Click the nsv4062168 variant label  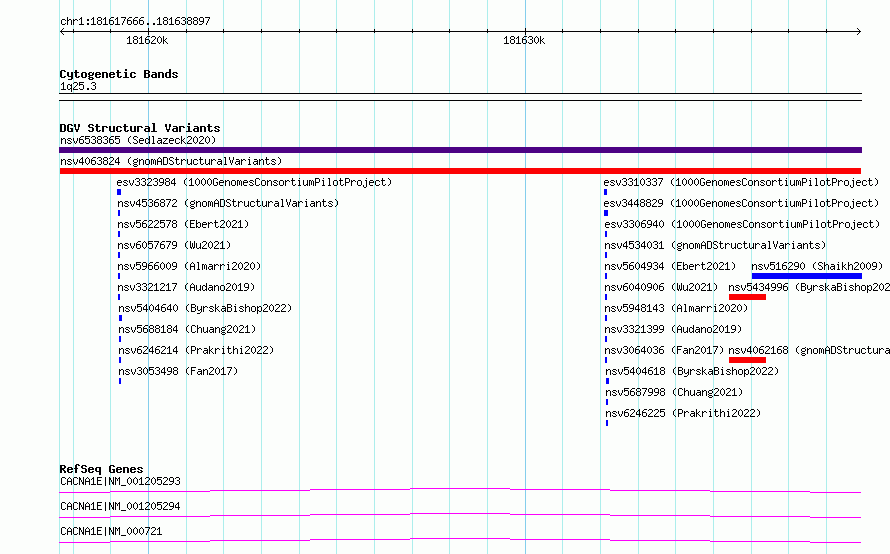pyautogui.click(x=809, y=350)
